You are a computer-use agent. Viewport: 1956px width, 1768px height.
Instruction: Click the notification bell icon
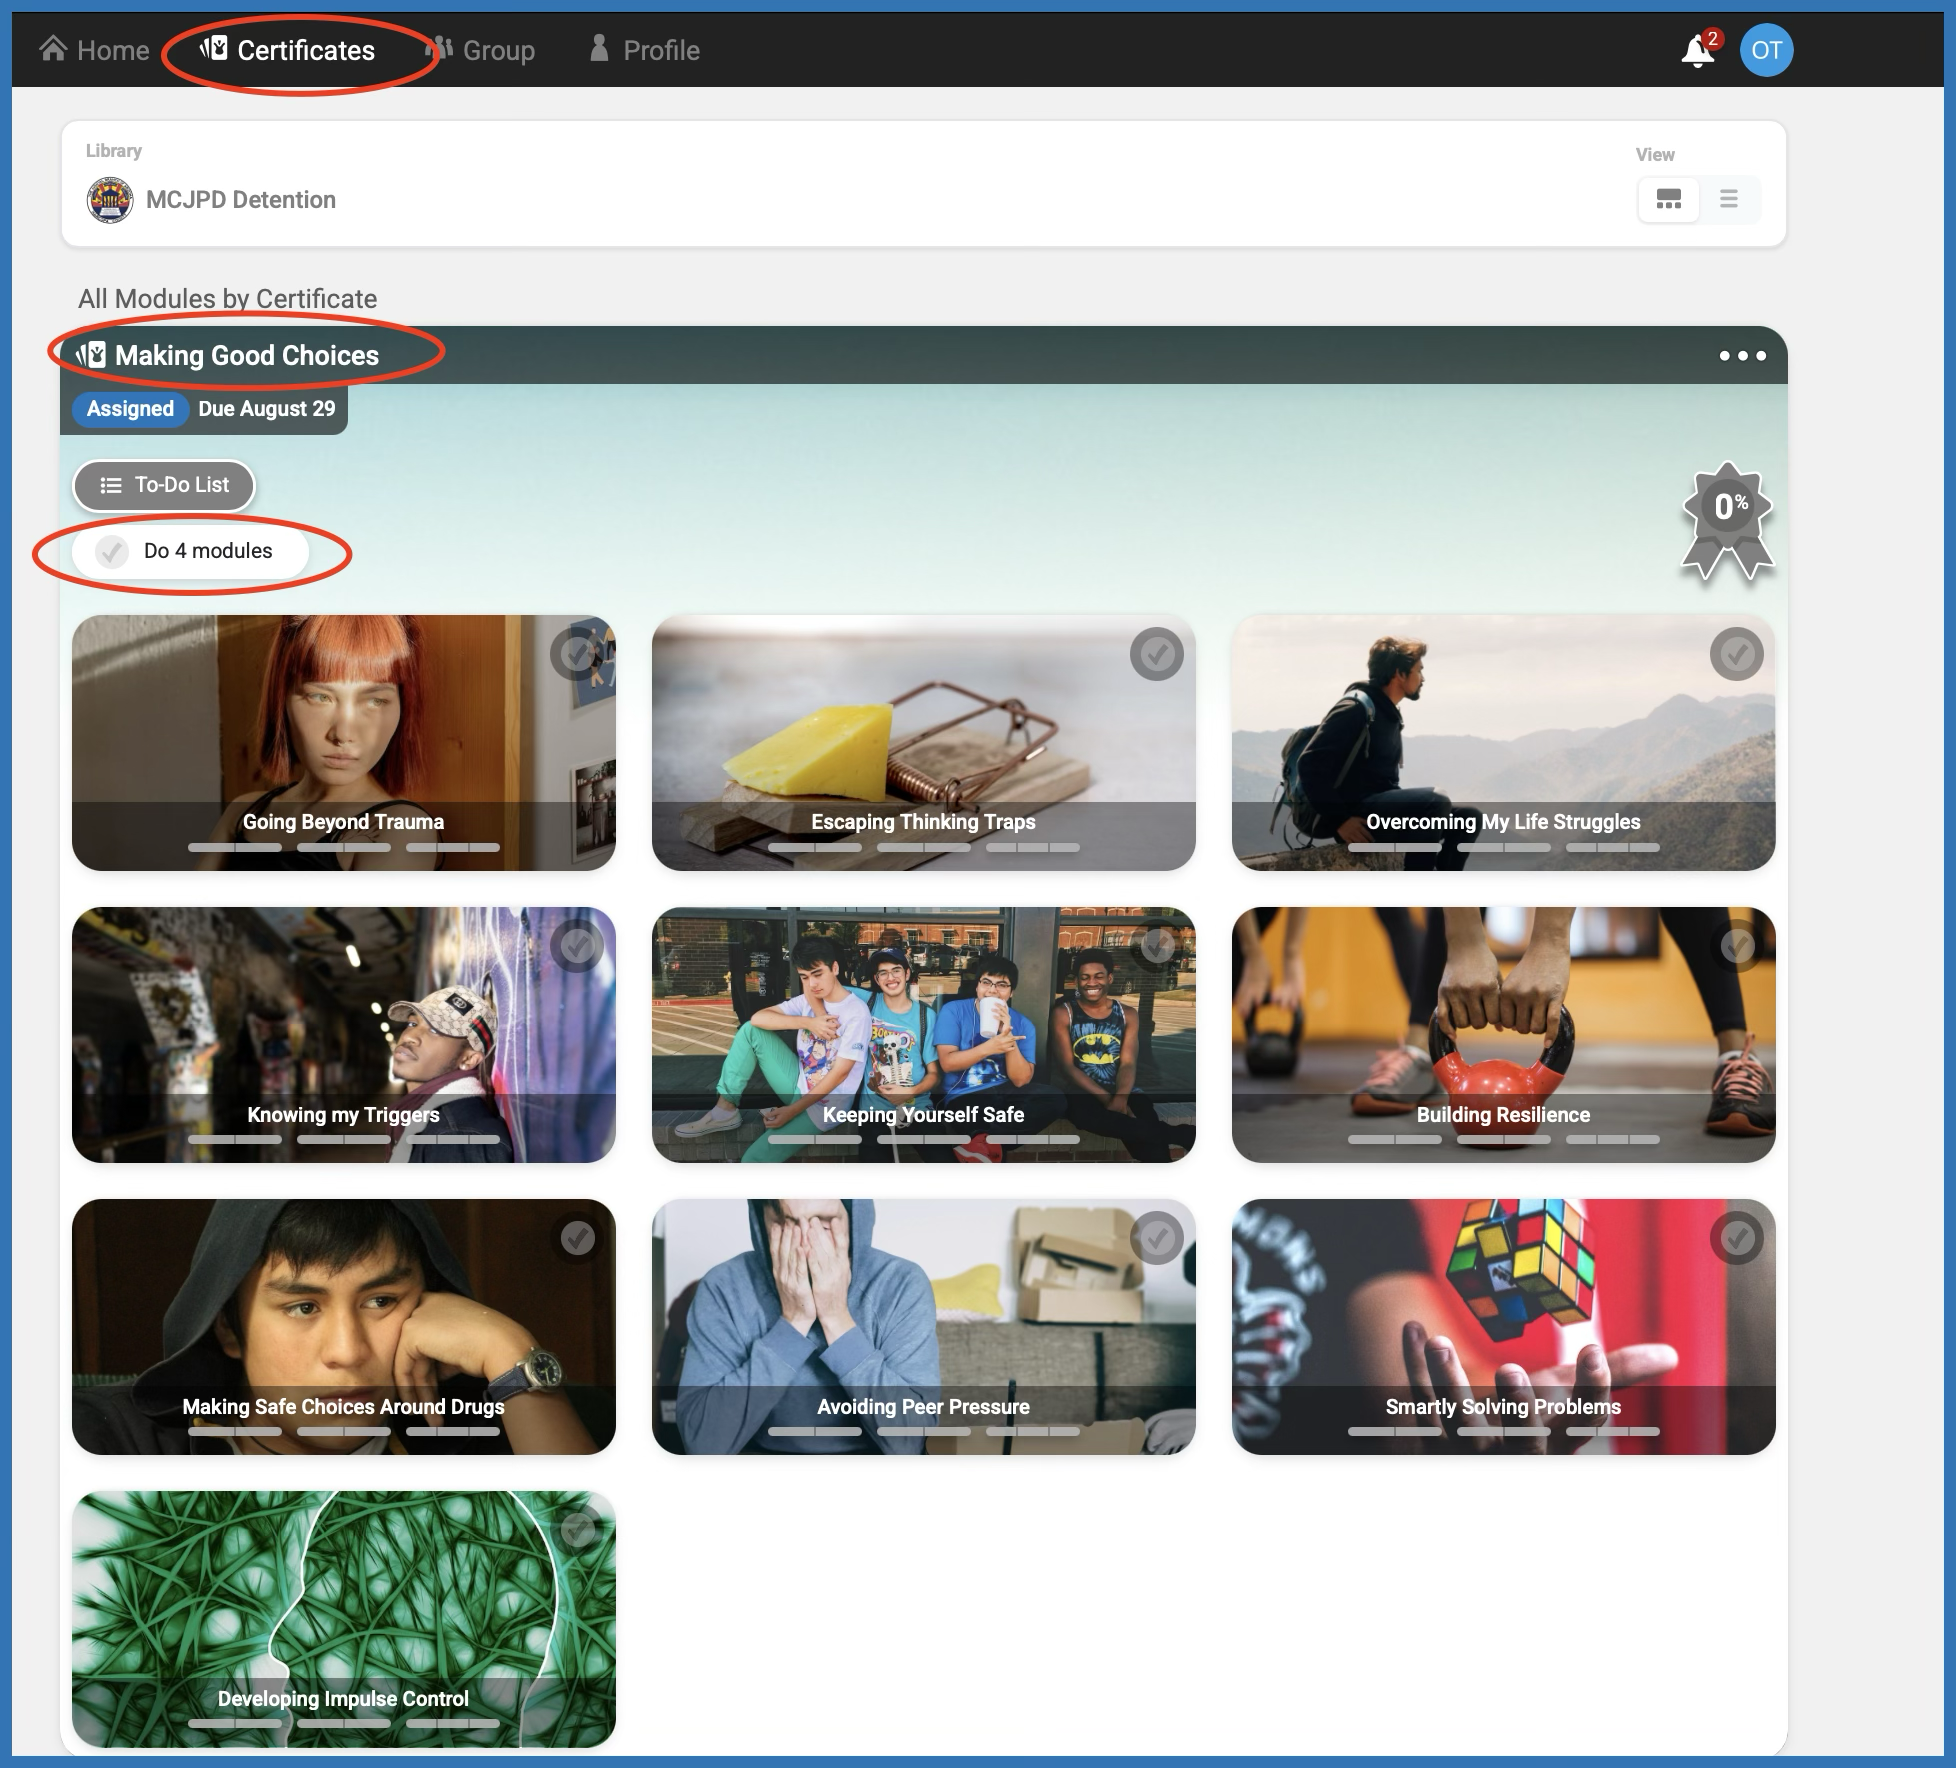1697,51
